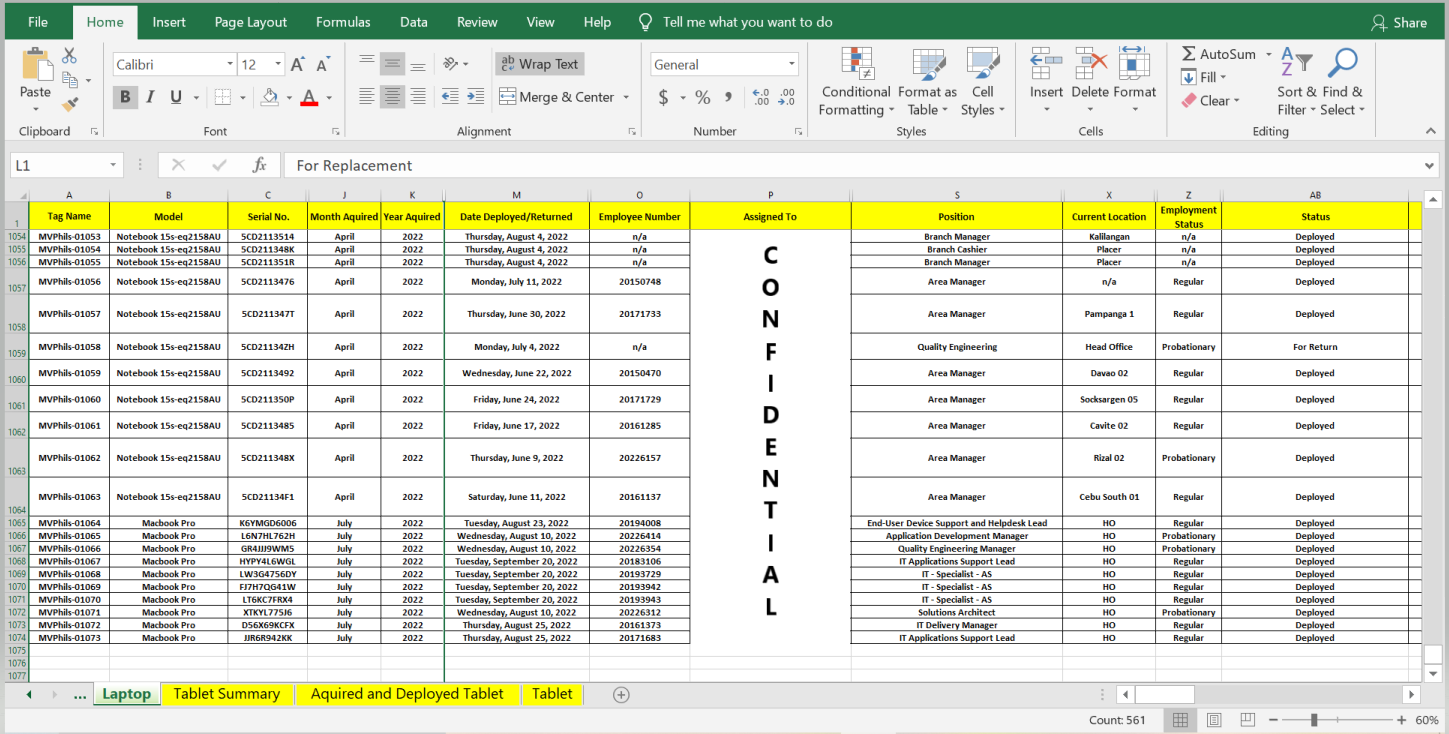Switch to the Page Layout ribbon tab
The image size is (1449, 734).
[x=251, y=22]
